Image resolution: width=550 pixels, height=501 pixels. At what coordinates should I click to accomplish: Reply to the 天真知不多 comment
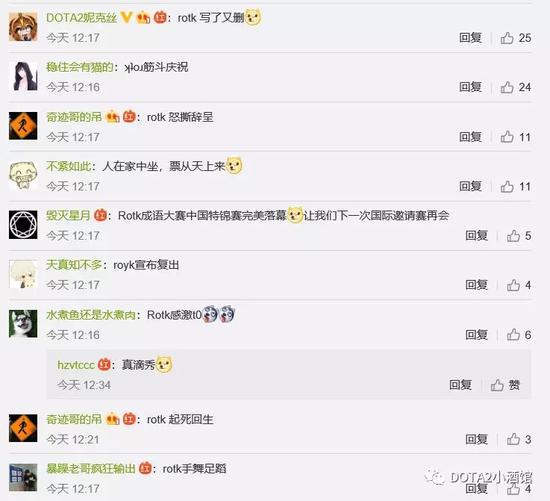pyautogui.click(x=476, y=285)
